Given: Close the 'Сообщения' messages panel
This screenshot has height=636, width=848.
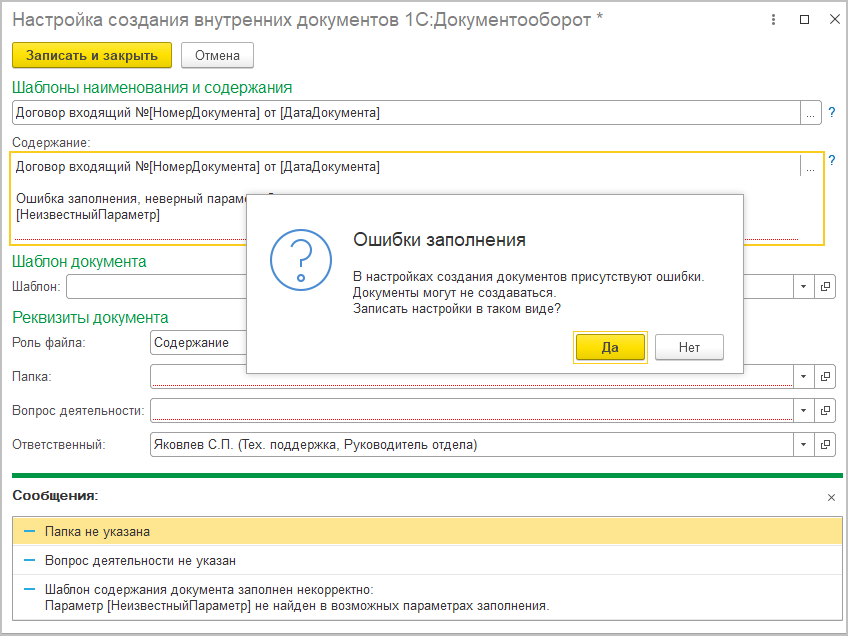Looking at the screenshot, I should (x=831, y=498).
